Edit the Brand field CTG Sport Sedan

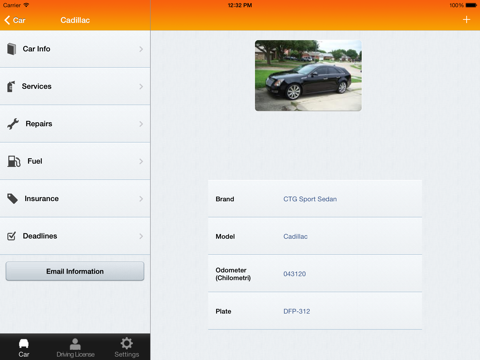(x=310, y=199)
